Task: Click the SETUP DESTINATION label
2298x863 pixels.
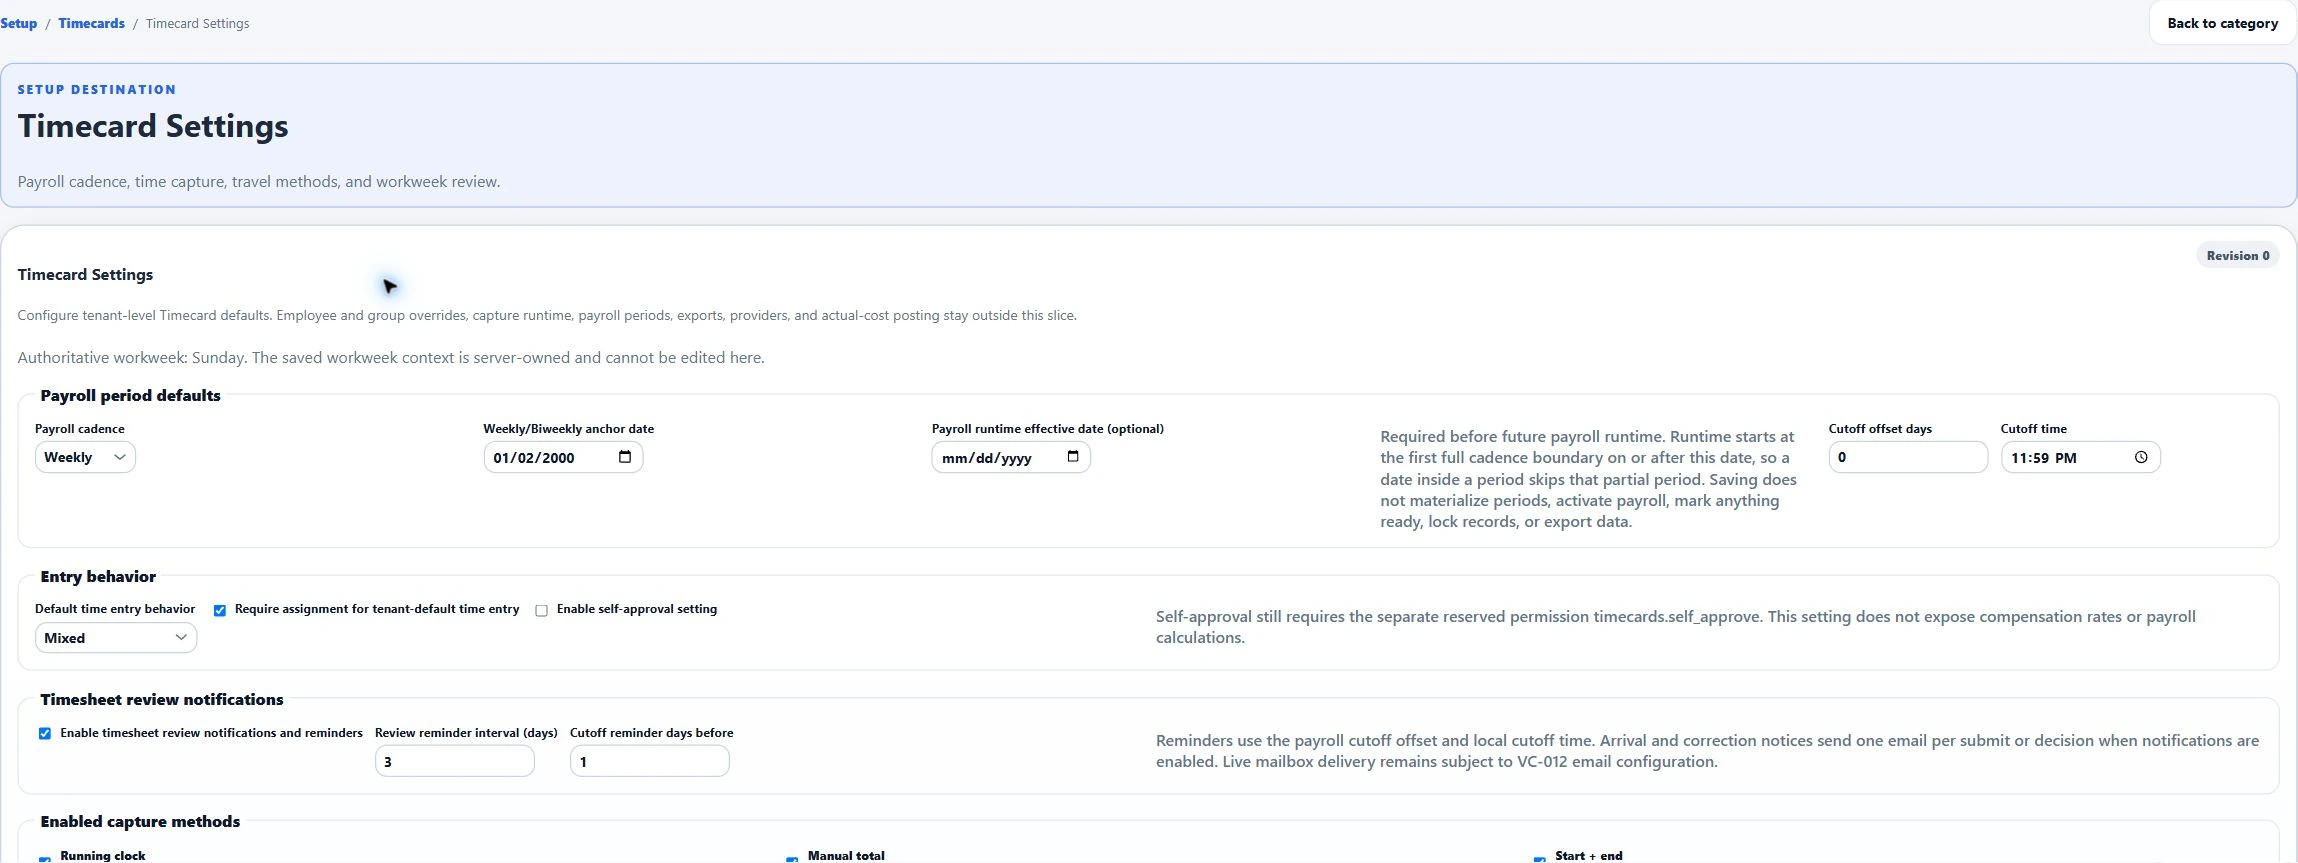Action: pyautogui.click(x=97, y=89)
